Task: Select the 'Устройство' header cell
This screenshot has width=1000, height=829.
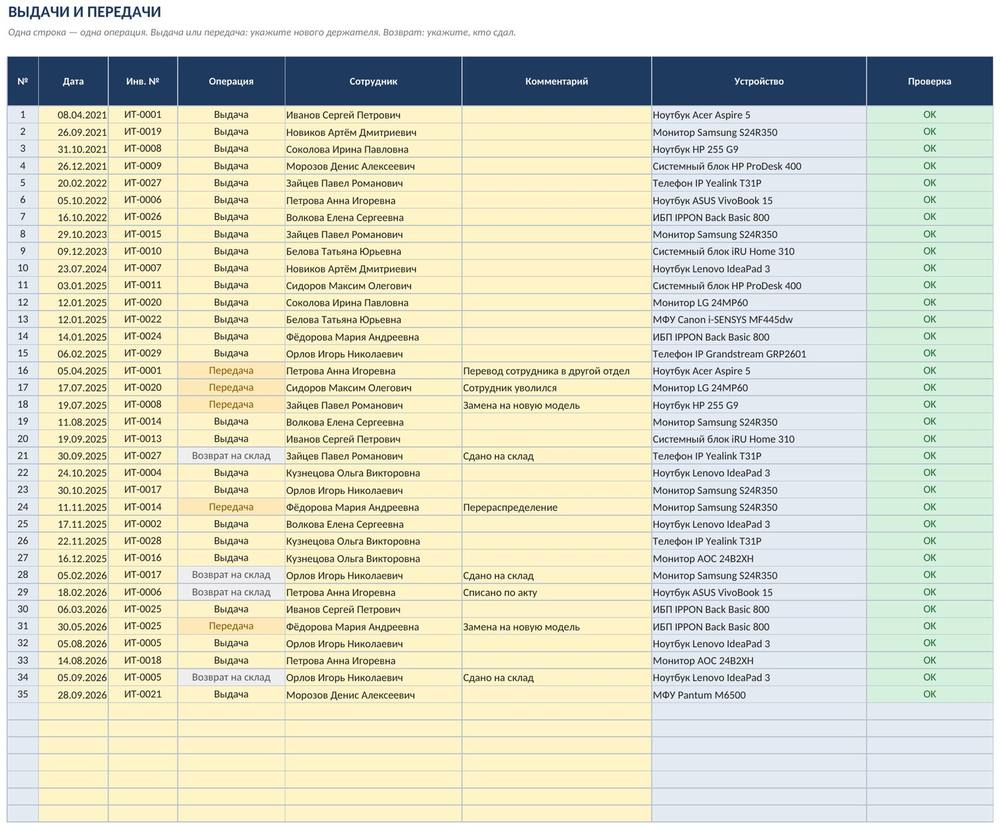Action: pyautogui.click(x=758, y=81)
